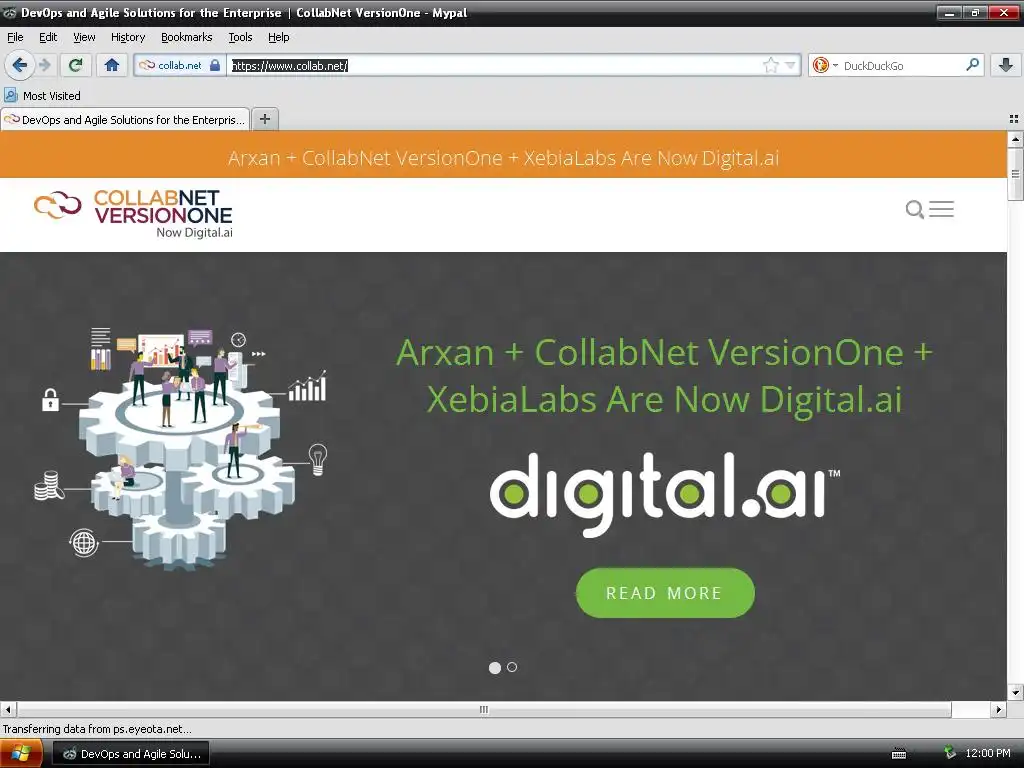
Task: Bookmark this page with the star icon
Action: (771, 65)
